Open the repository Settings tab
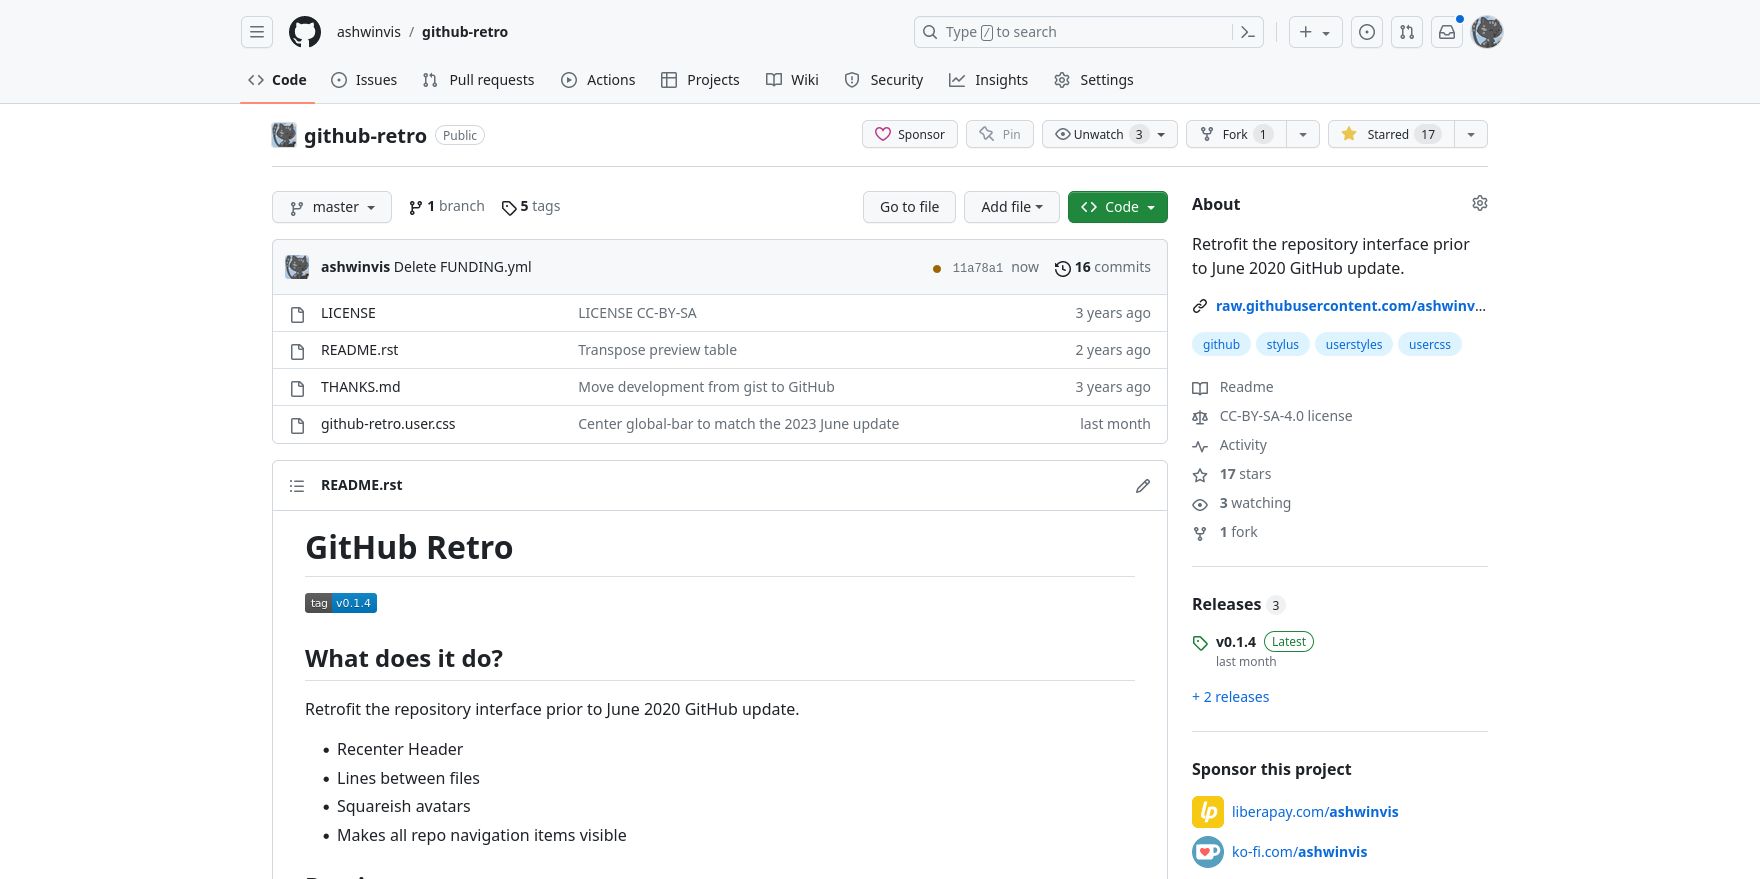1760x879 pixels. pyautogui.click(x=1094, y=80)
